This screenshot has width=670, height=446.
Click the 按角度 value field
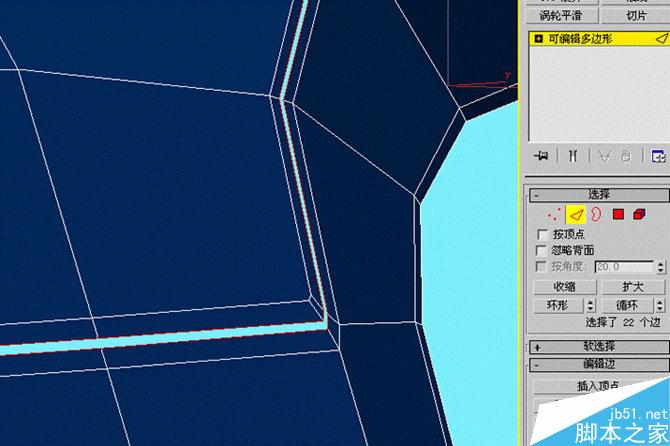pyautogui.click(x=624, y=267)
